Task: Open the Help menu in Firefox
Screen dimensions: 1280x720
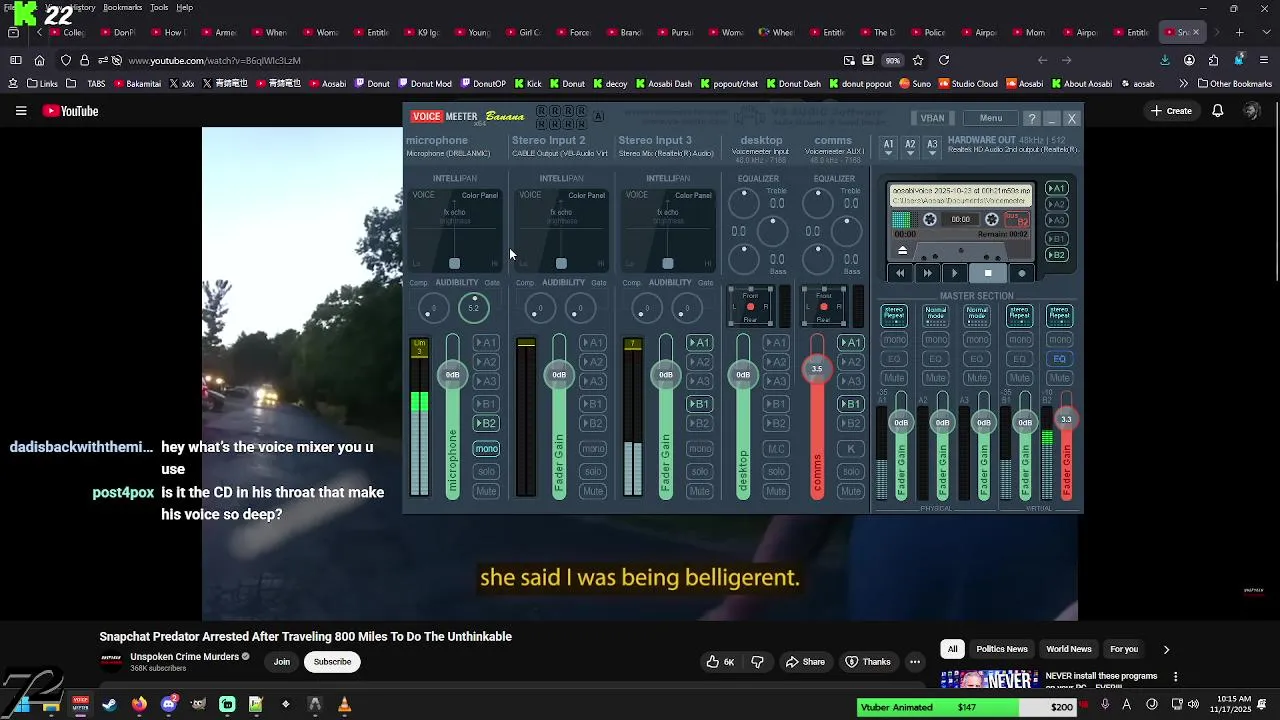Action: pos(185,7)
